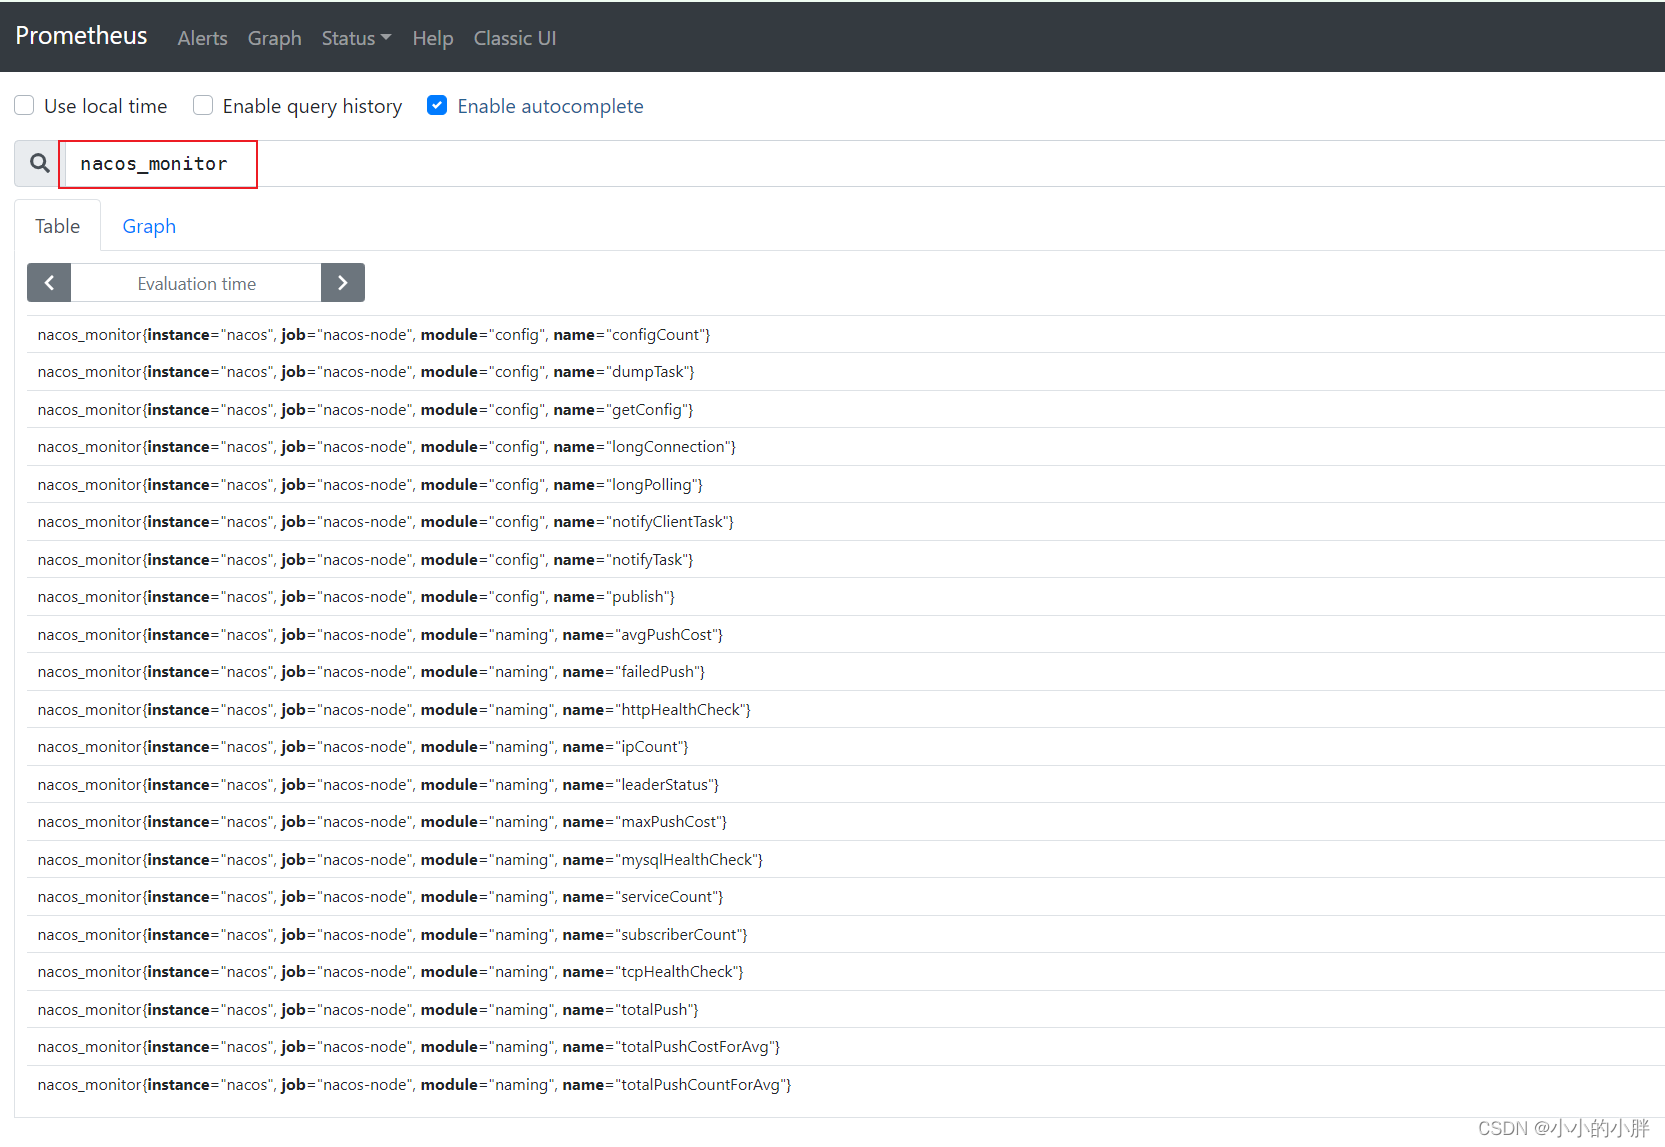
Task: Open Alerts in the navbar
Action: [x=203, y=38]
